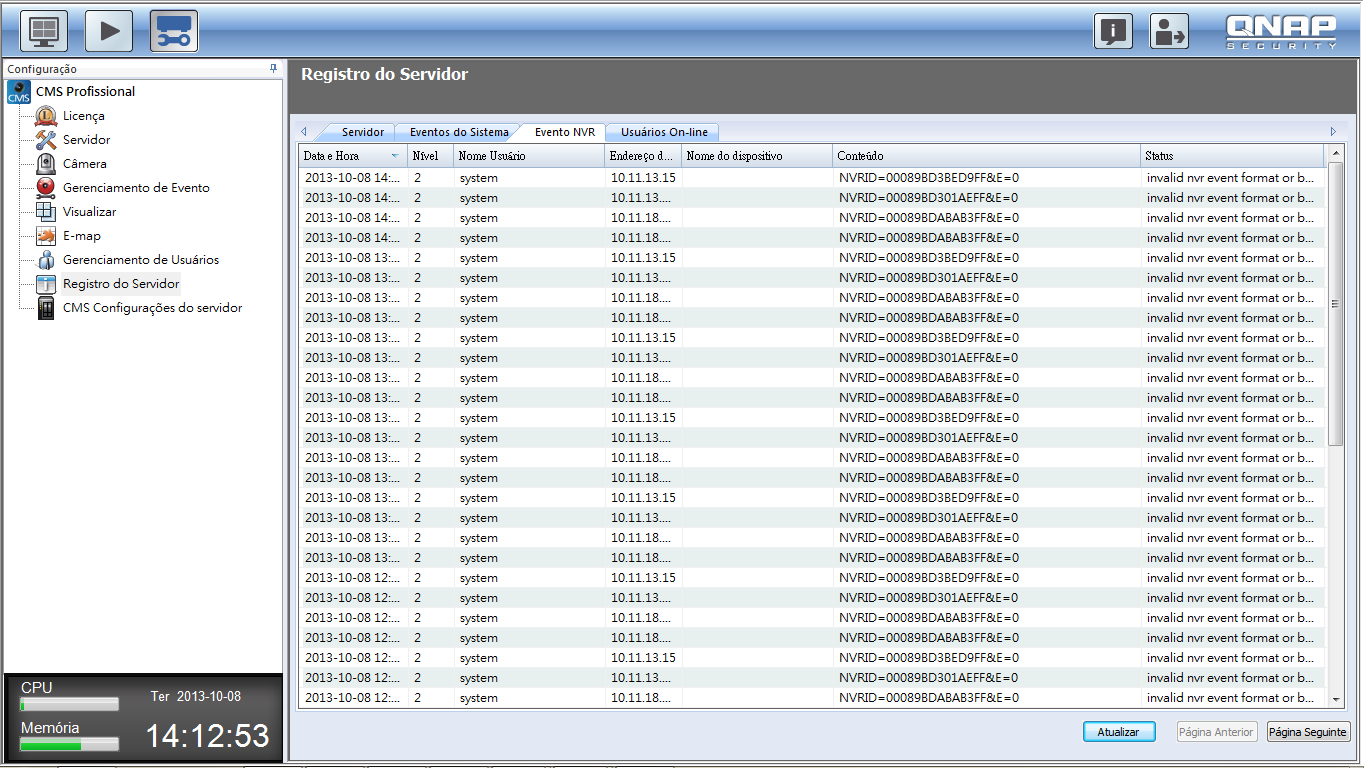1364x768 pixels.
Task: Select E-map tree entry
Action: point(82,236)
